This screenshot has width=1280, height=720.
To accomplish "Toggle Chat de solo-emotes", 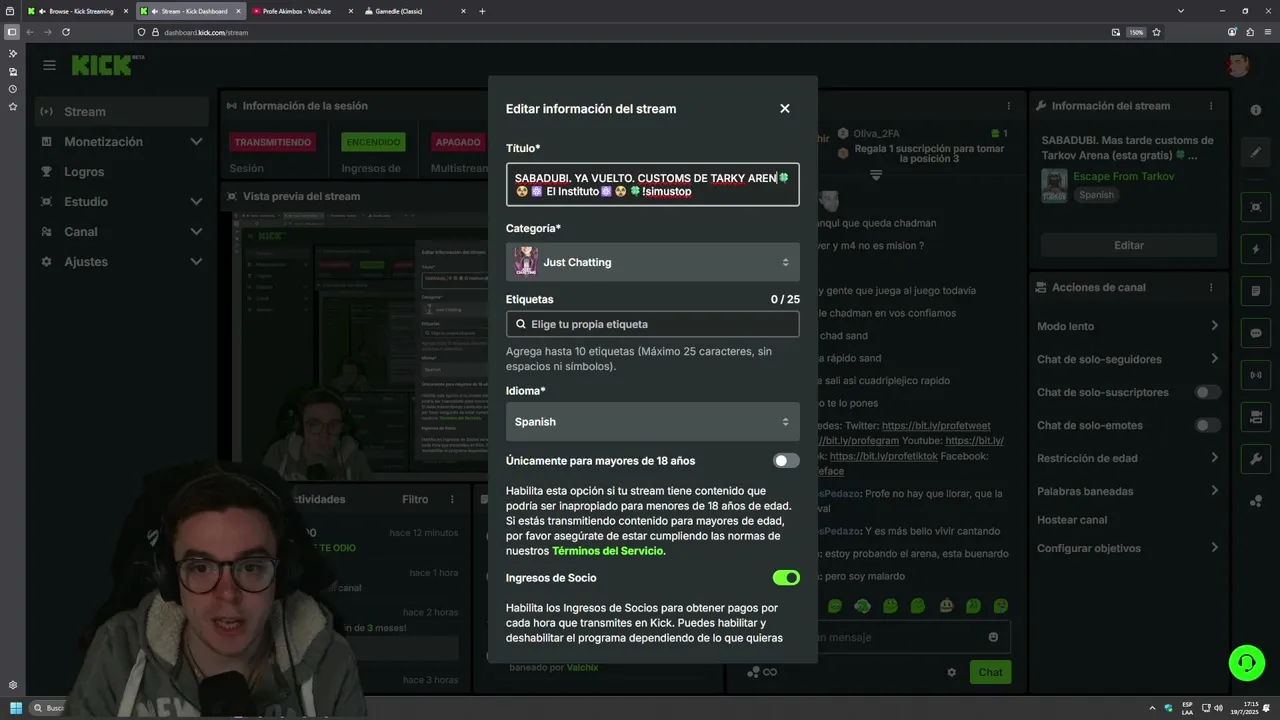I will pos(1208,425).
